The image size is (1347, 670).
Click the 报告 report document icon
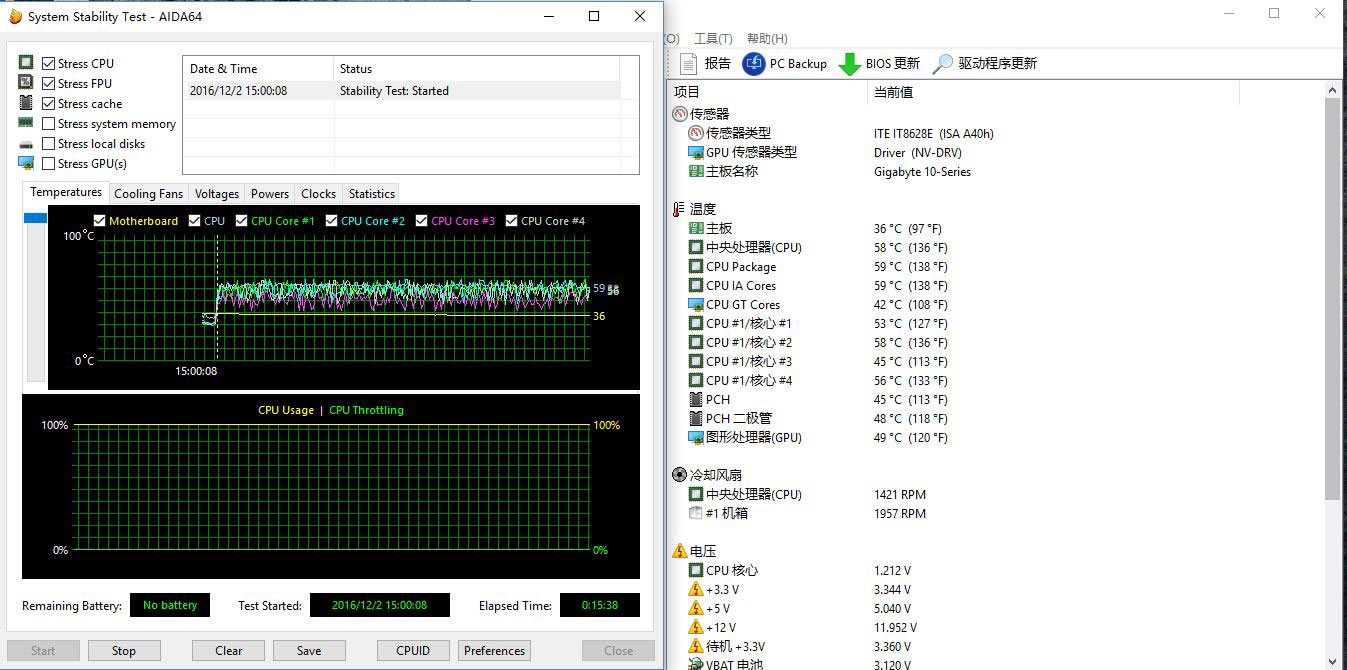688,63
